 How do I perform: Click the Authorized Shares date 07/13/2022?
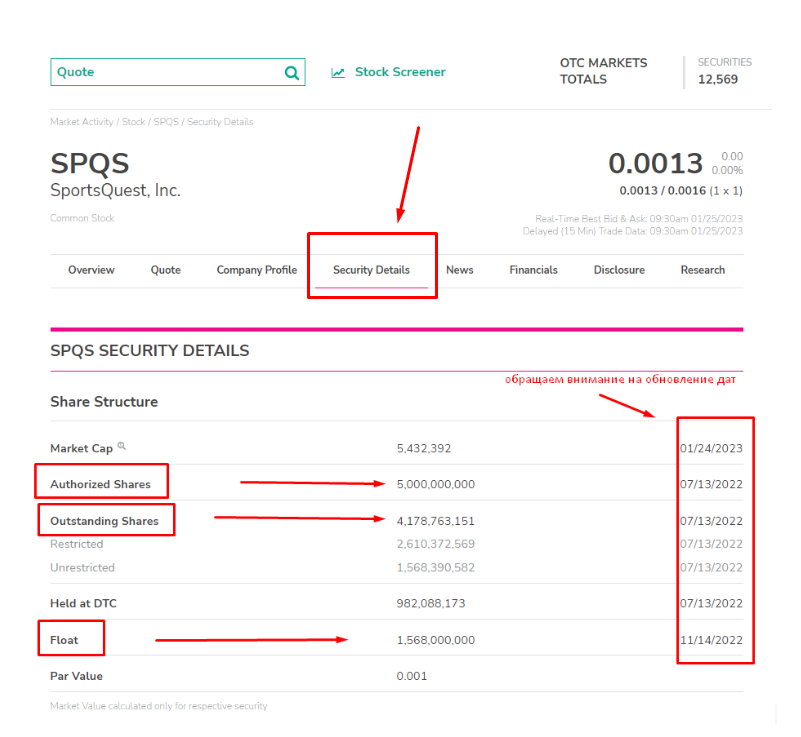pyautogui.click(x=711, y=484)
